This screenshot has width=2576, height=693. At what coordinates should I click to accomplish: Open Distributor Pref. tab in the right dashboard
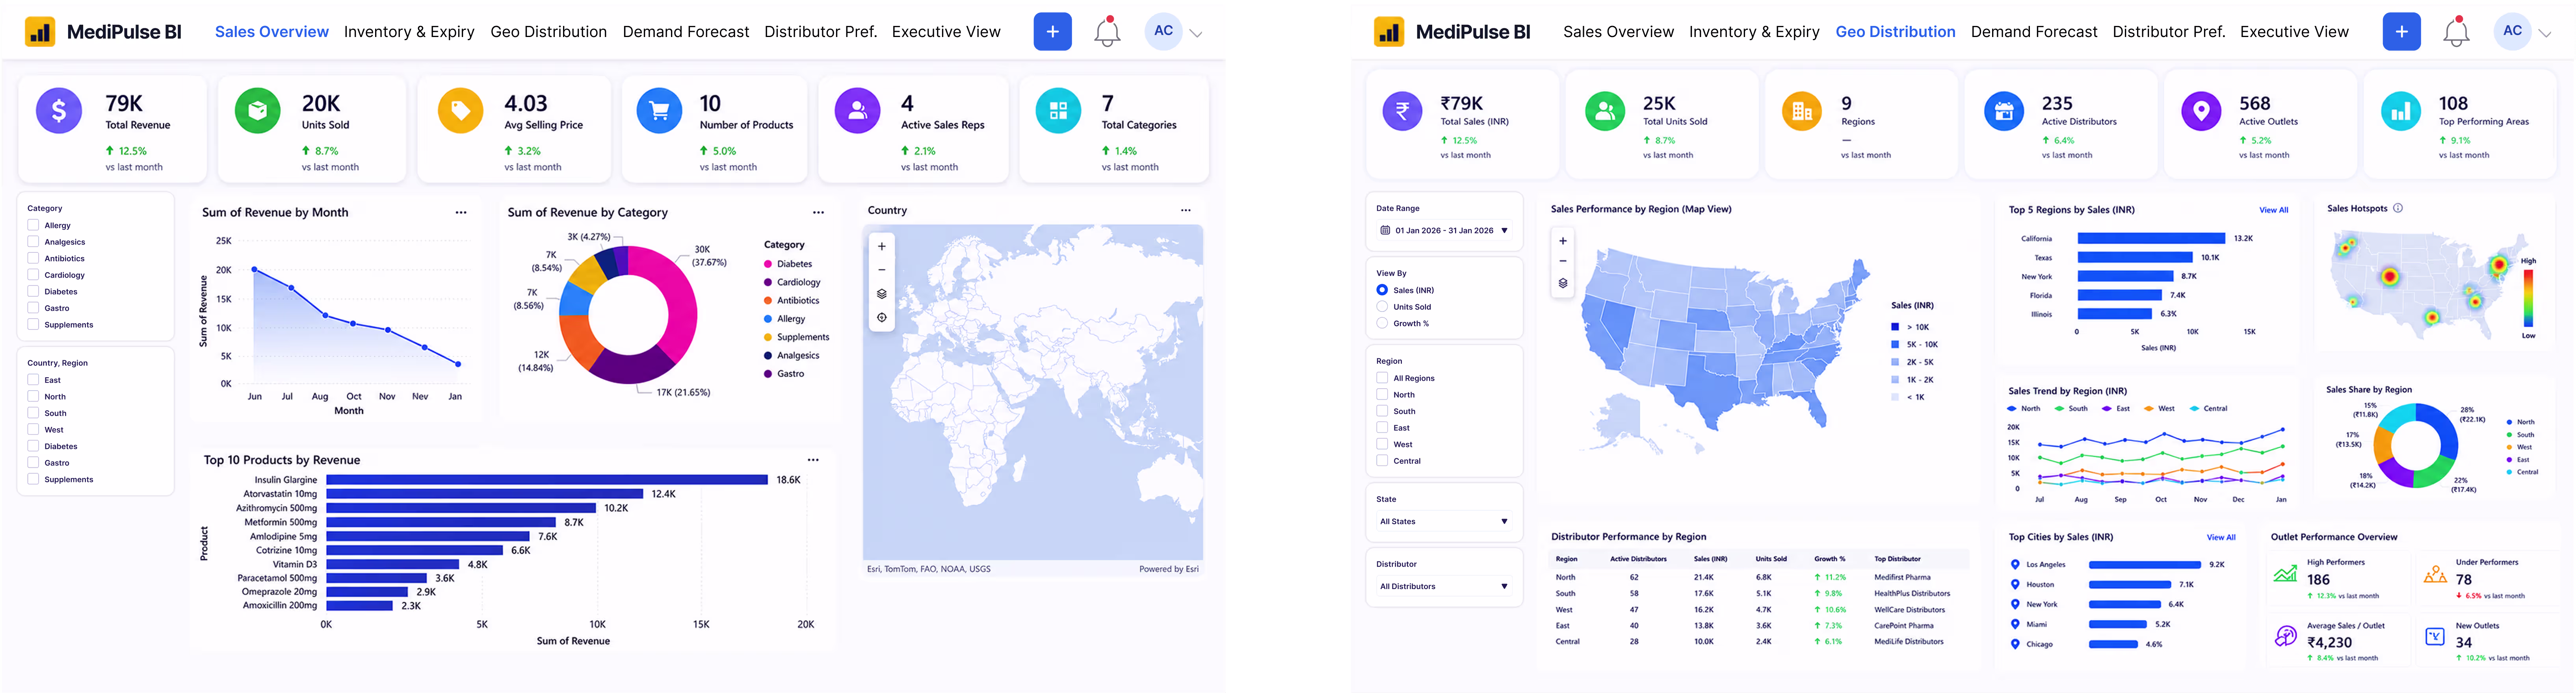pyautogui.click(x=2169, y=32)
